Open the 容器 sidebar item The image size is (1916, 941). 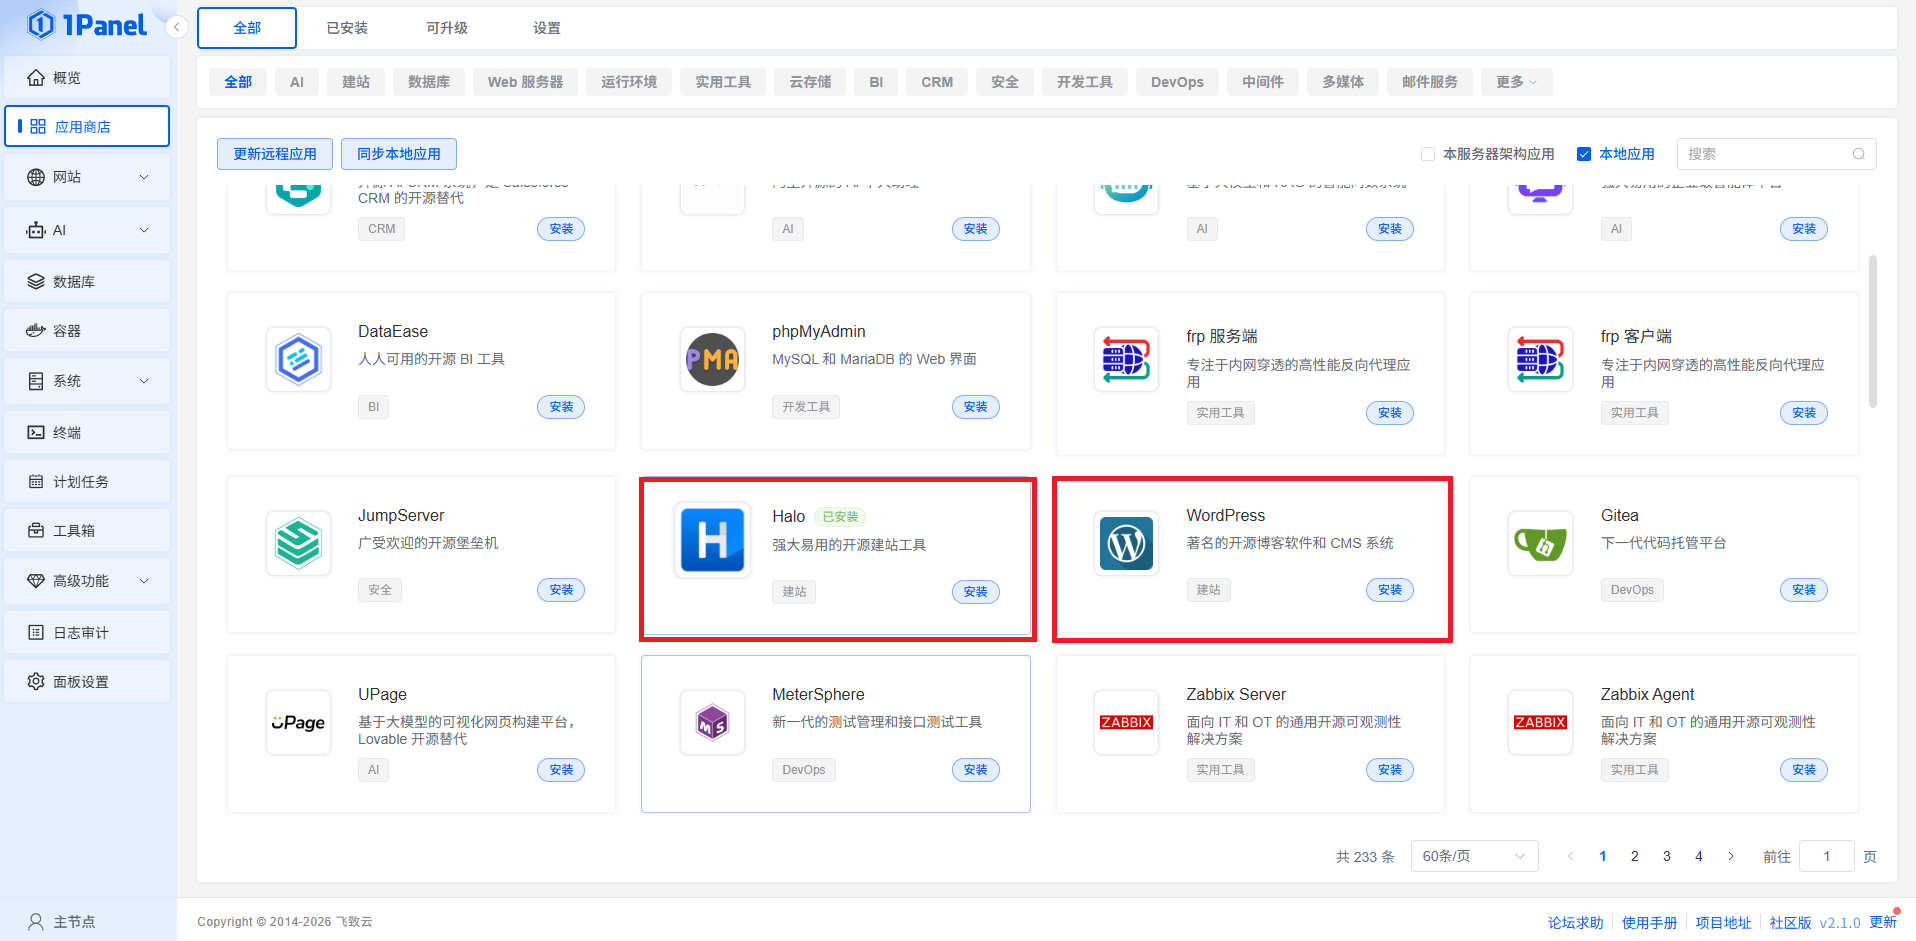[x=87, y=331]
